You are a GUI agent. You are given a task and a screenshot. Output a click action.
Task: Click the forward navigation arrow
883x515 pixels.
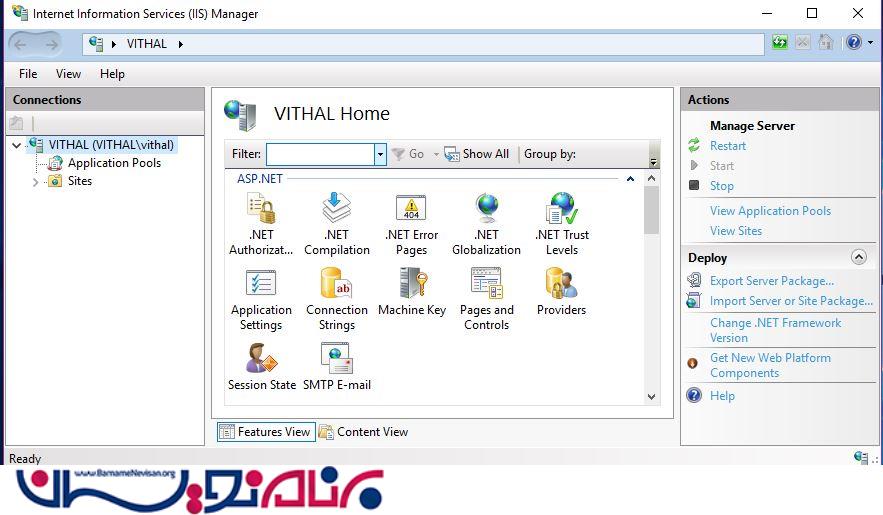[51, 44]
